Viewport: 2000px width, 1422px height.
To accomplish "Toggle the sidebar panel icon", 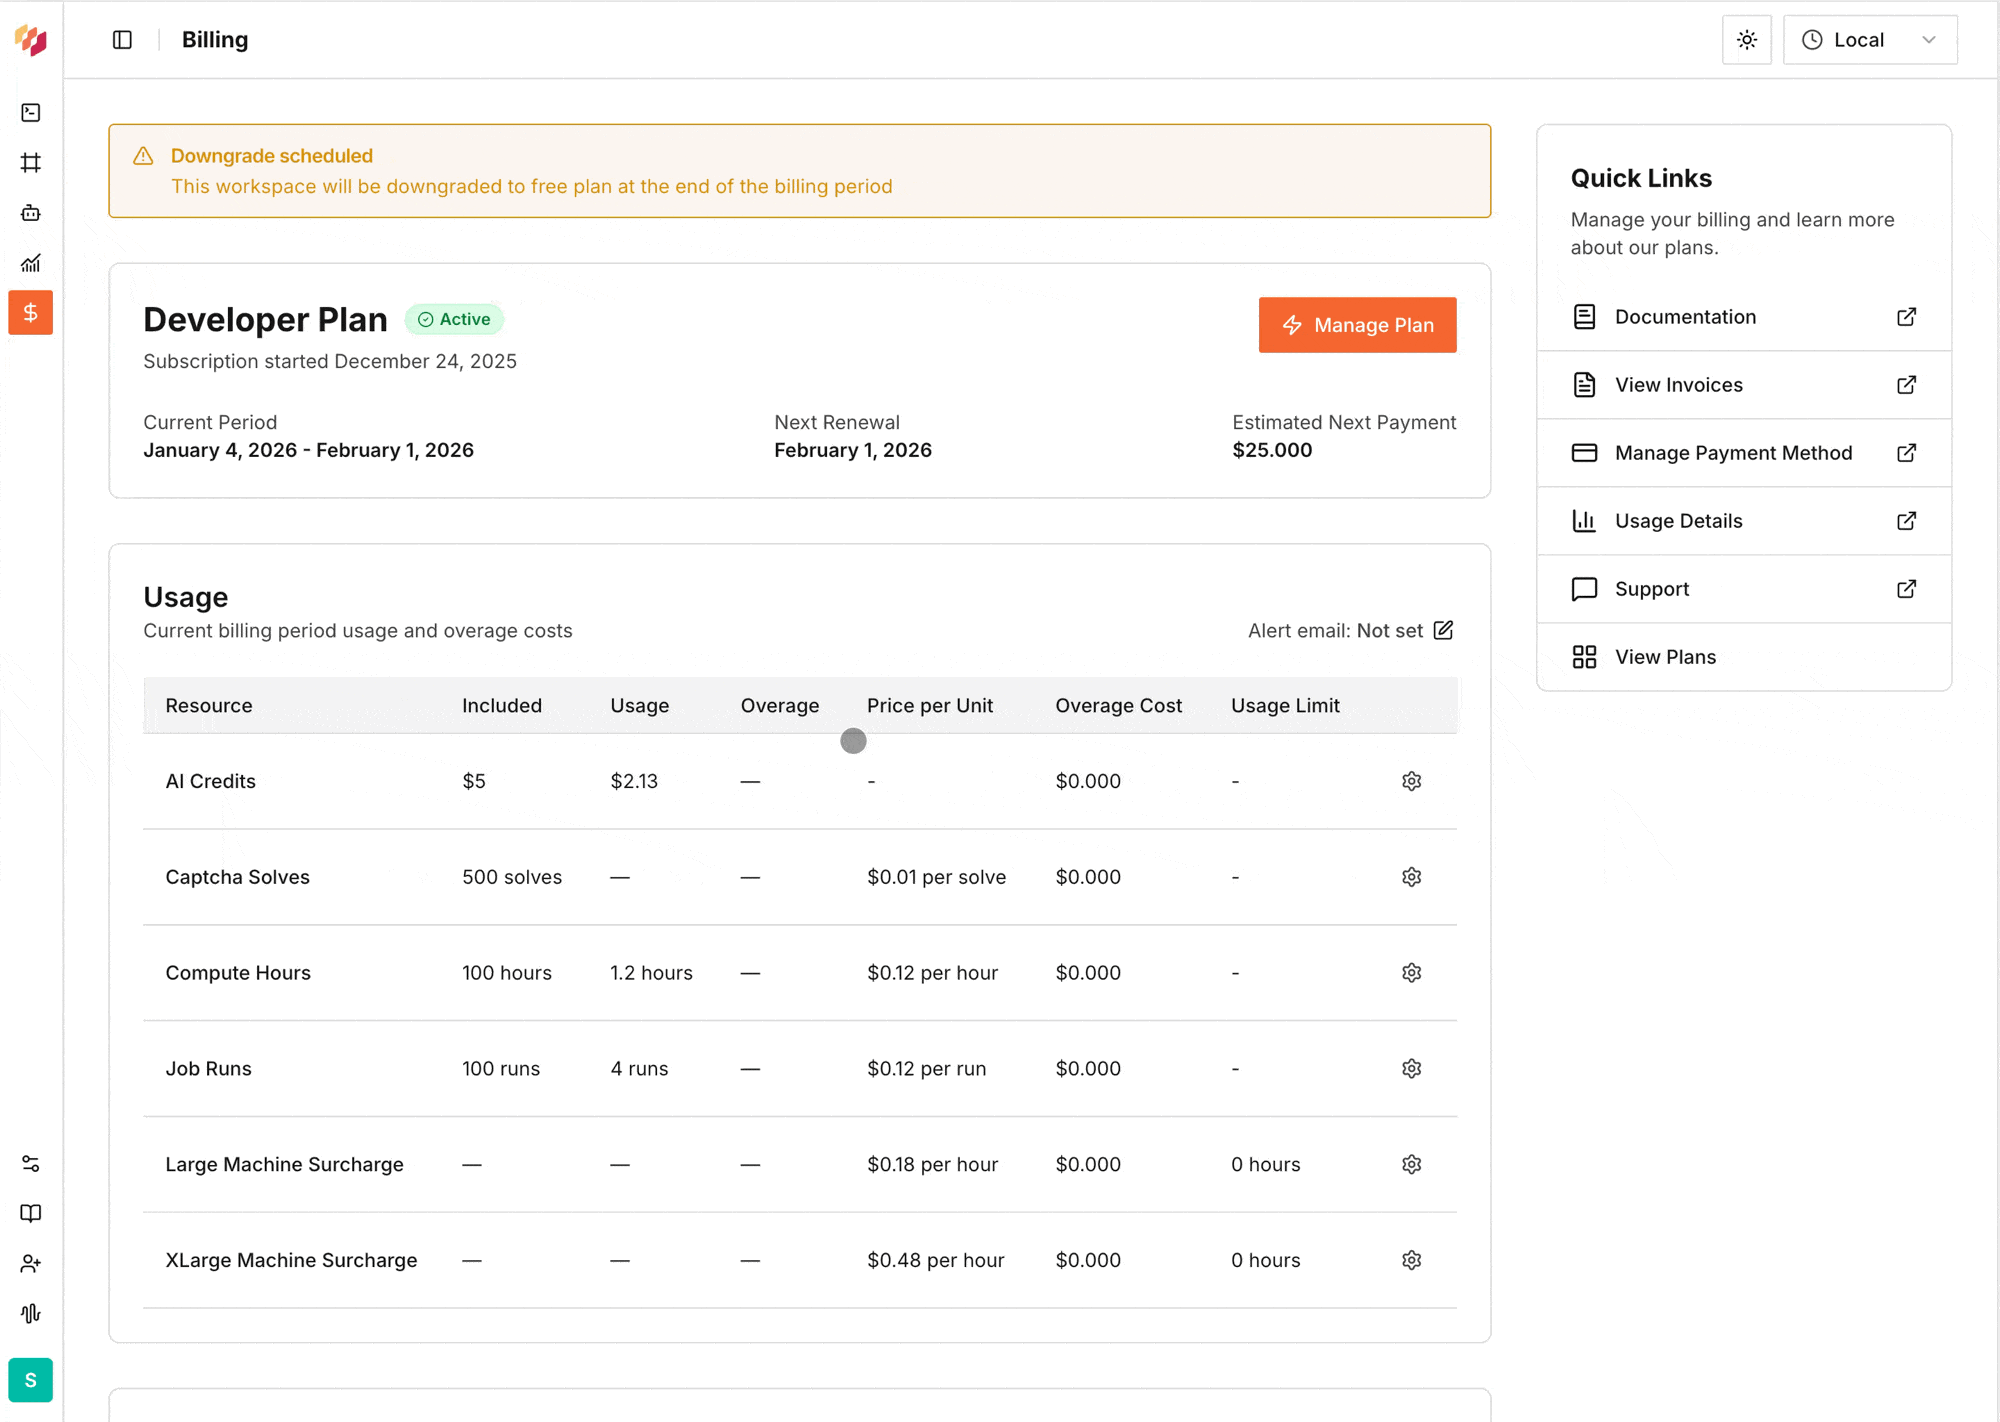I will (122, 40).
